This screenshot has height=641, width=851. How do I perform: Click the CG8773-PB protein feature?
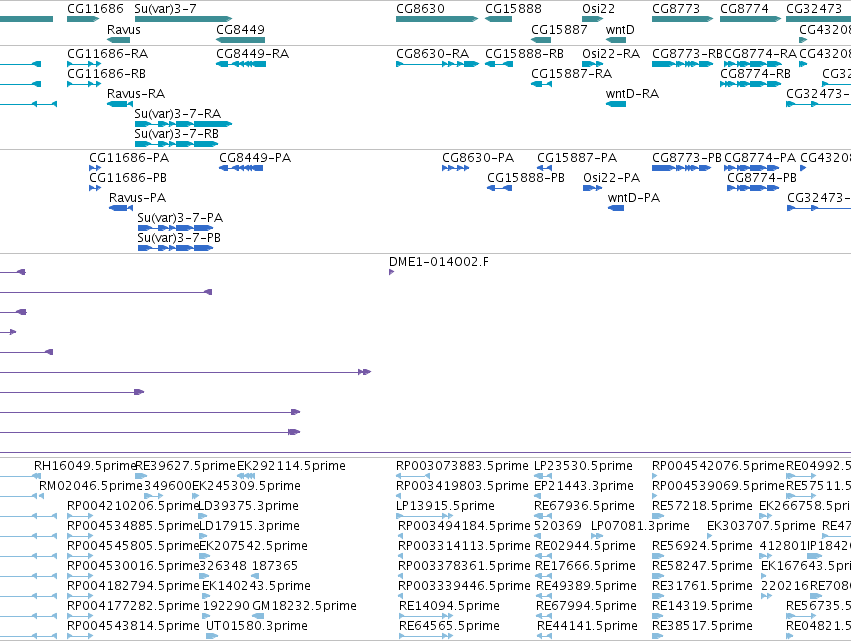coord(682,168)
